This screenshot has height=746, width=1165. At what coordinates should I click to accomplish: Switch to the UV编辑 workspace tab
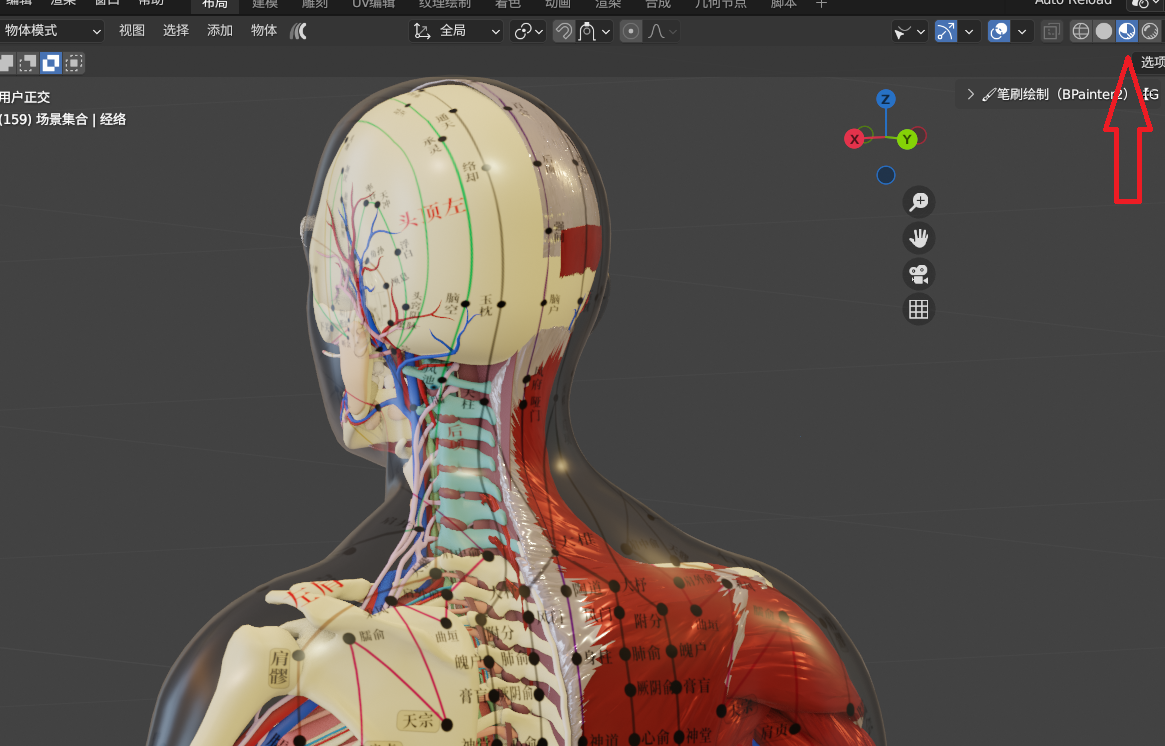point(374,4)
